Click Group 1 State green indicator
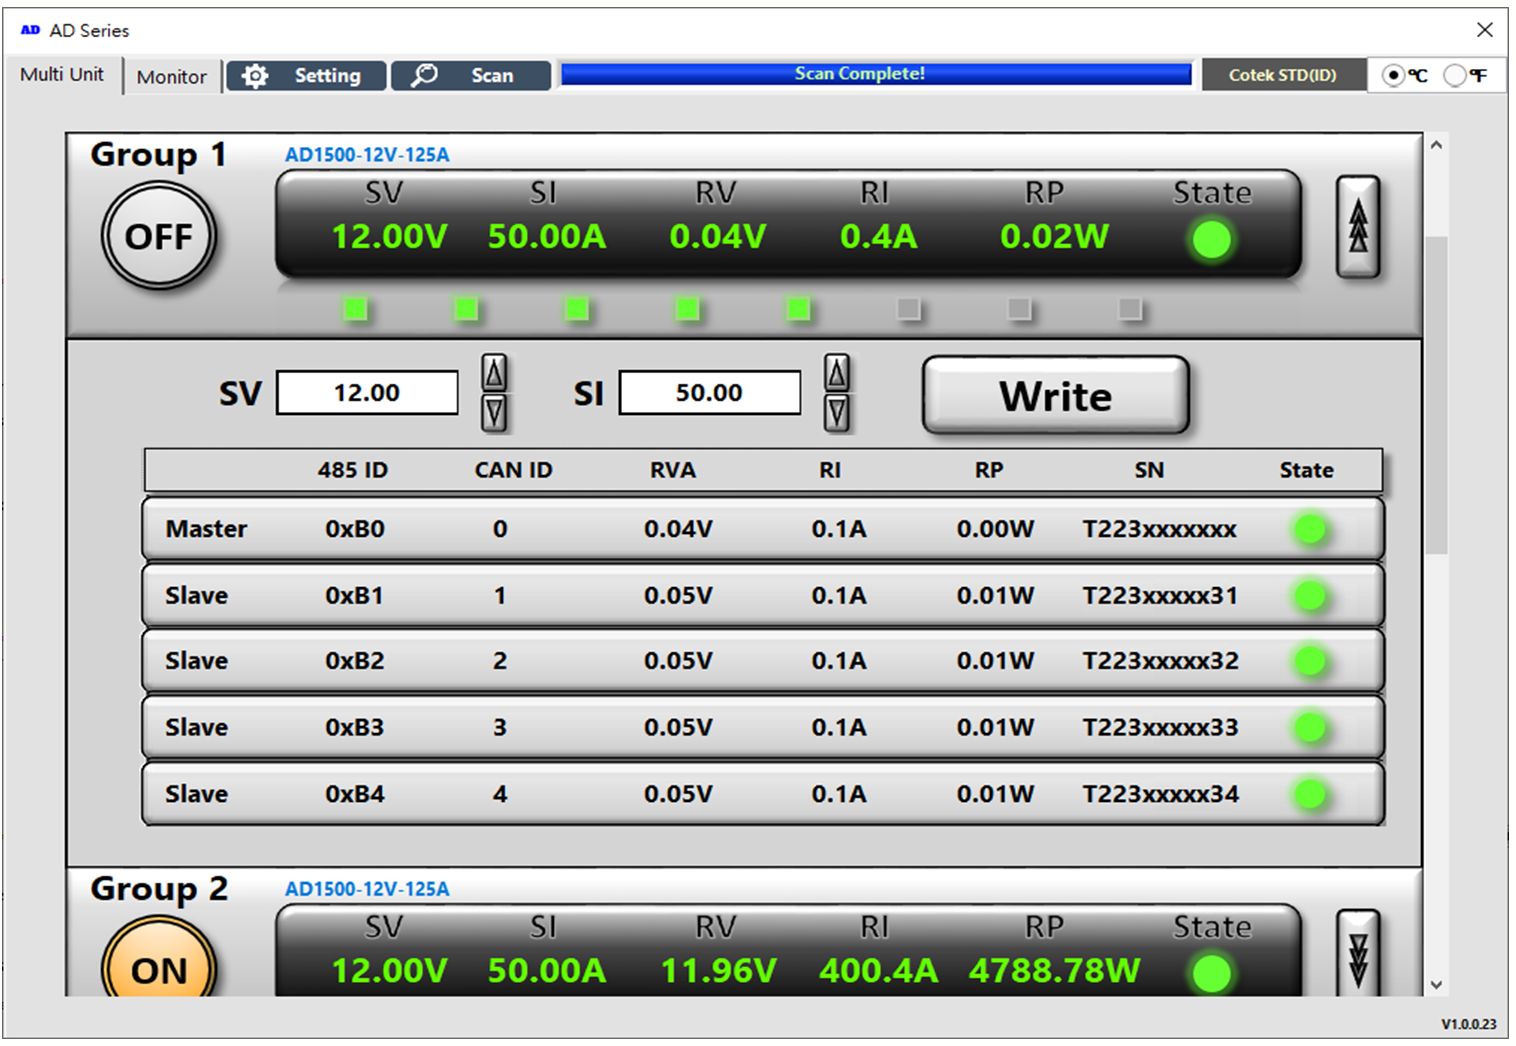Viewport: 1516px width, 1046px height. [x=1212, y=240]
